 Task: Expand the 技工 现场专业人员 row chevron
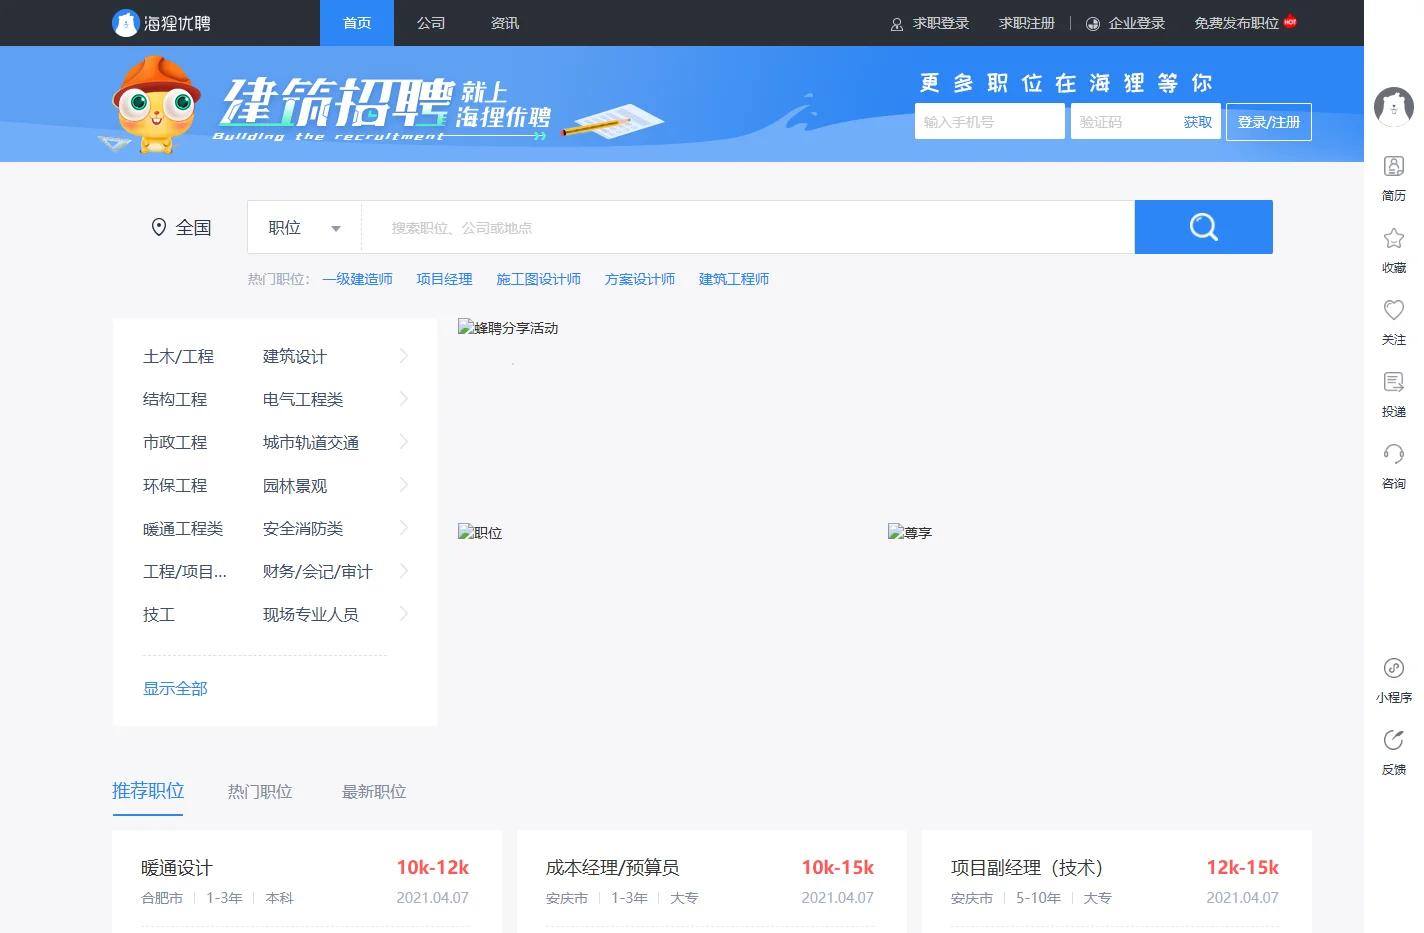404,613
